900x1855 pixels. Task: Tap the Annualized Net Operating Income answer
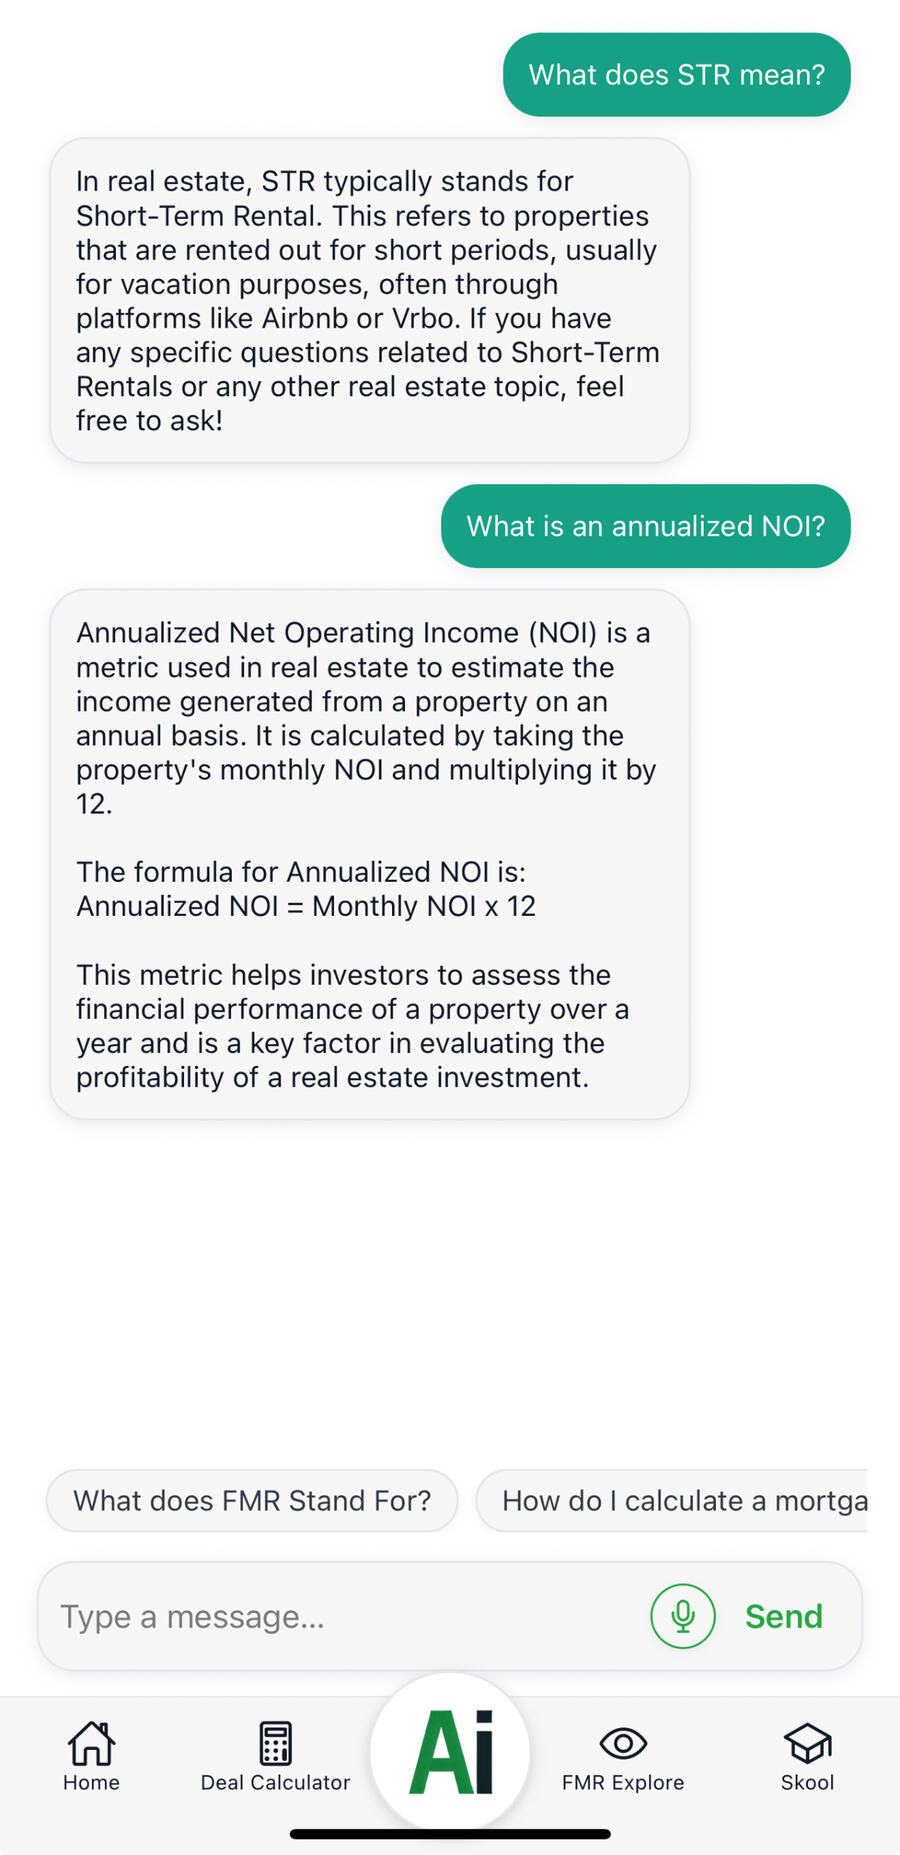point(369,854)
